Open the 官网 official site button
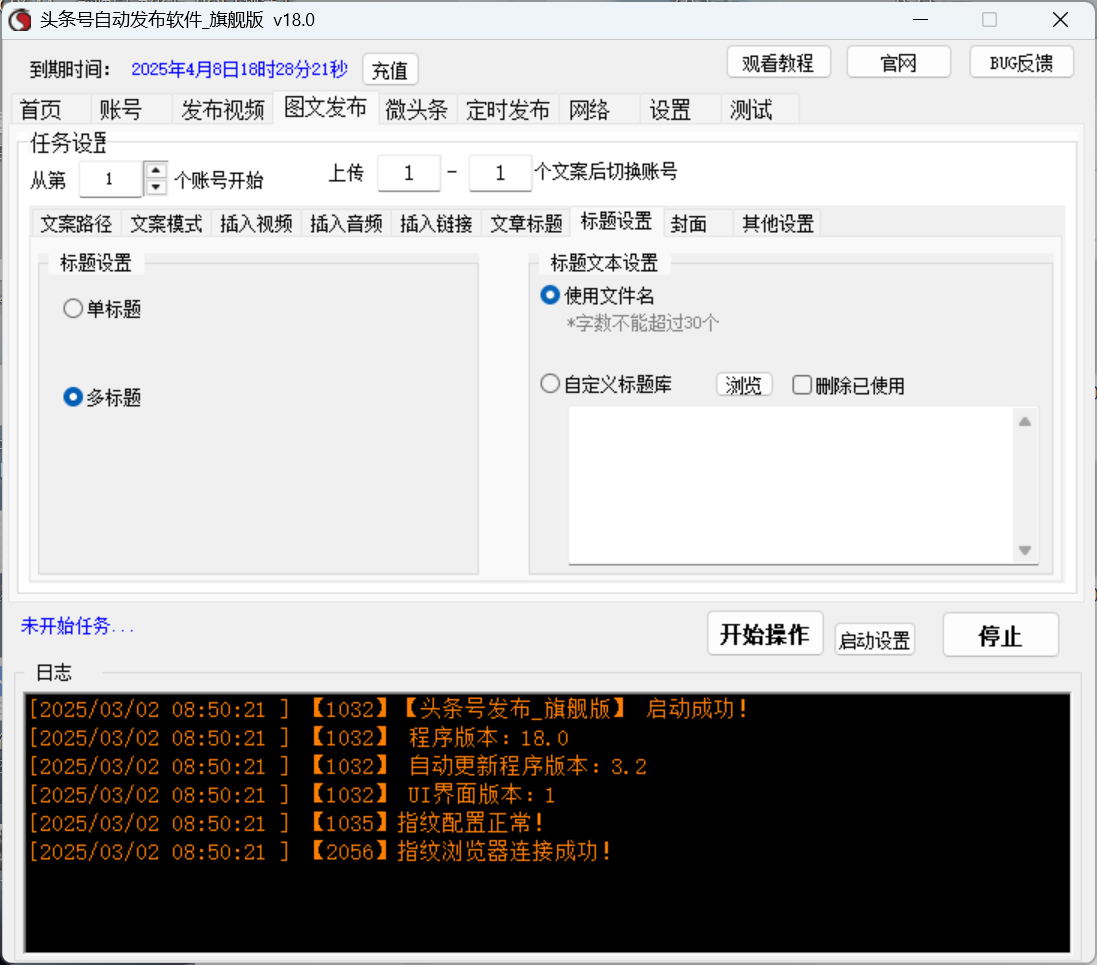This screenshot has height=965, width=1097. pos(898,63)
